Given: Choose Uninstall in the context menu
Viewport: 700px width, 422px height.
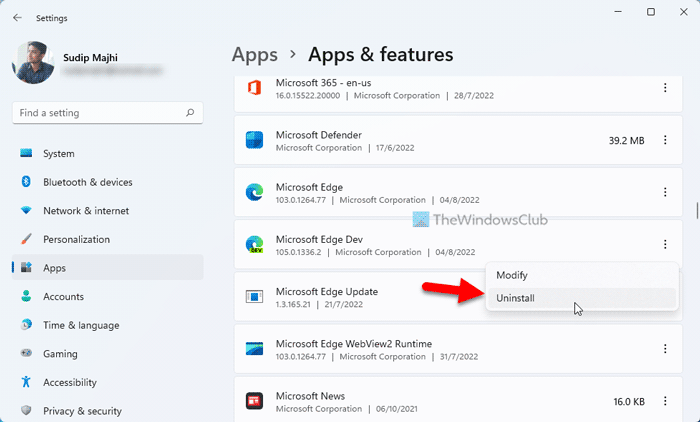Looking at the screenshot, I should [x=582, y=298].
